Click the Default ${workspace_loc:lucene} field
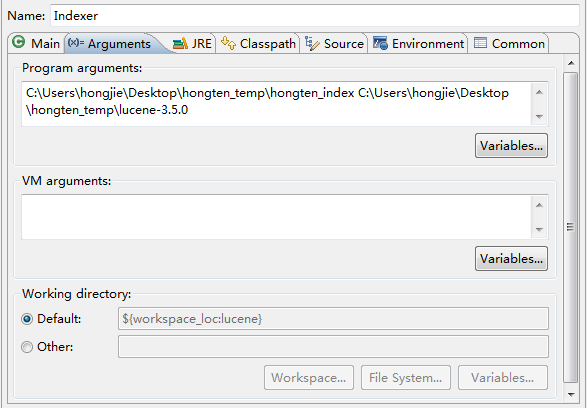 coord(333,319)
